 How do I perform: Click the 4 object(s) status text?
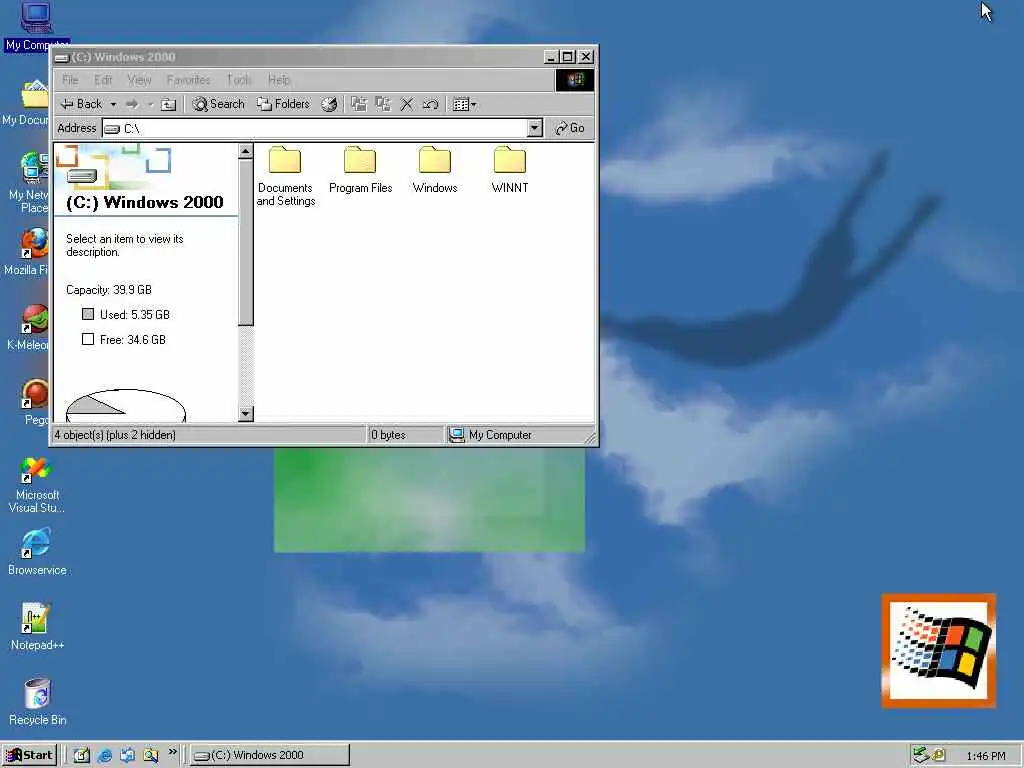(115, 435)
